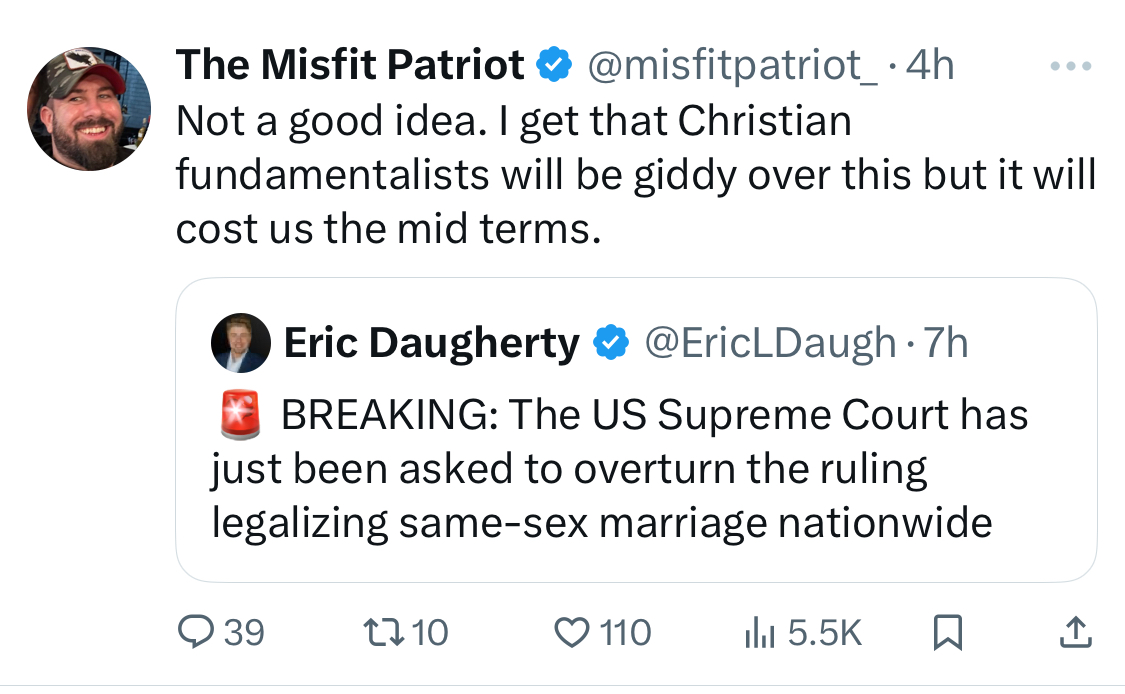This screenshot has height=694, width=1125.
Task: Open the quoted BREAKING Supreme Court tweet
Action: (x=636, y=430)
